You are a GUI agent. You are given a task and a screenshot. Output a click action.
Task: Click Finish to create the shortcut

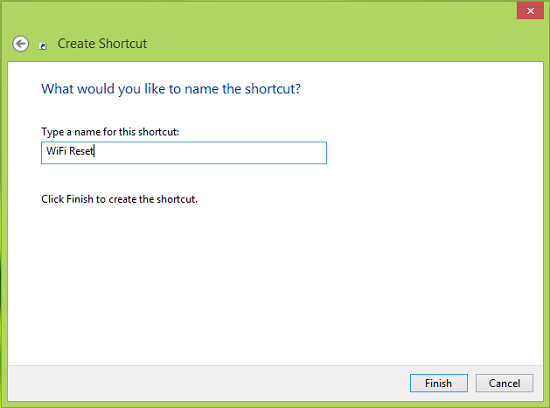[x=438, y=383]
